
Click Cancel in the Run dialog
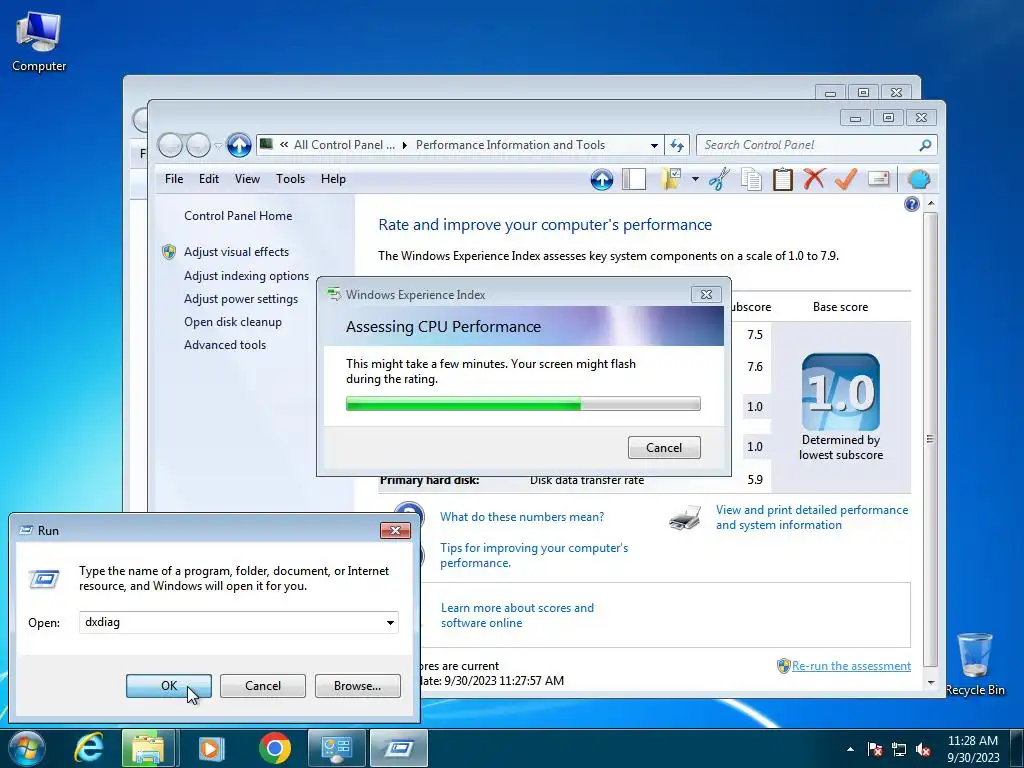263,686
